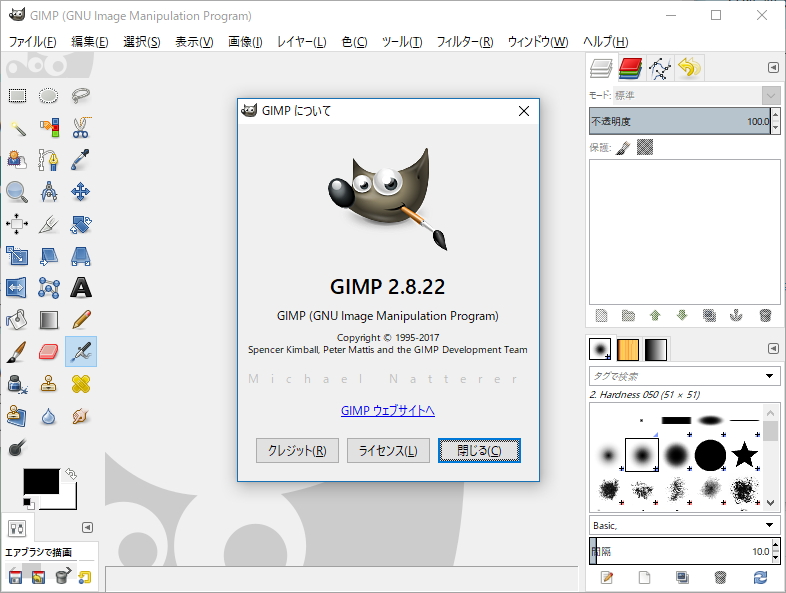Select the Dodge/Burn tool
The image size is (786, 593).
tap(17, 448)
